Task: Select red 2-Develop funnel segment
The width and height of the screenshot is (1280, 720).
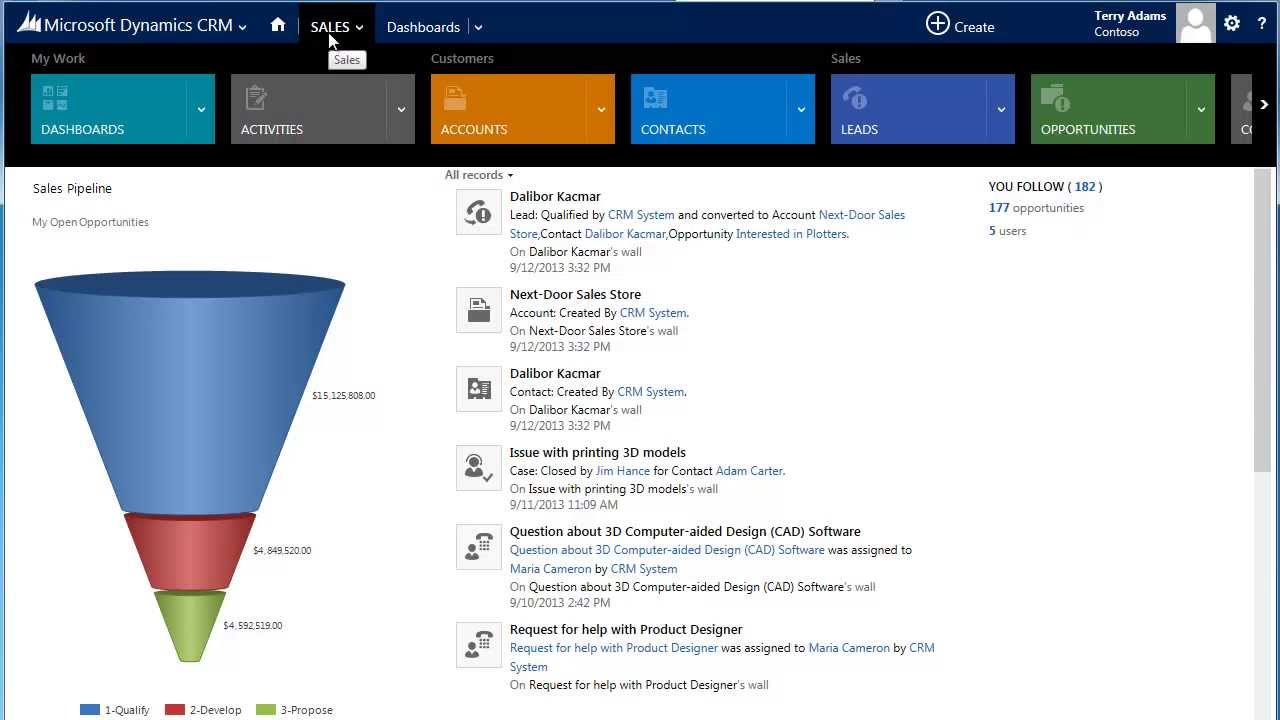Action: pos(190,552)
